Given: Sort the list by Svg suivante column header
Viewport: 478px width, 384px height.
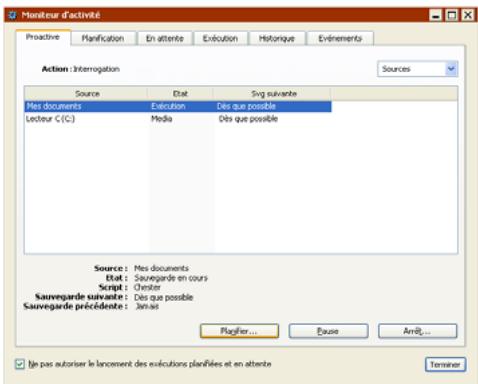Looking at the screenshot, I should coord(273,94).
